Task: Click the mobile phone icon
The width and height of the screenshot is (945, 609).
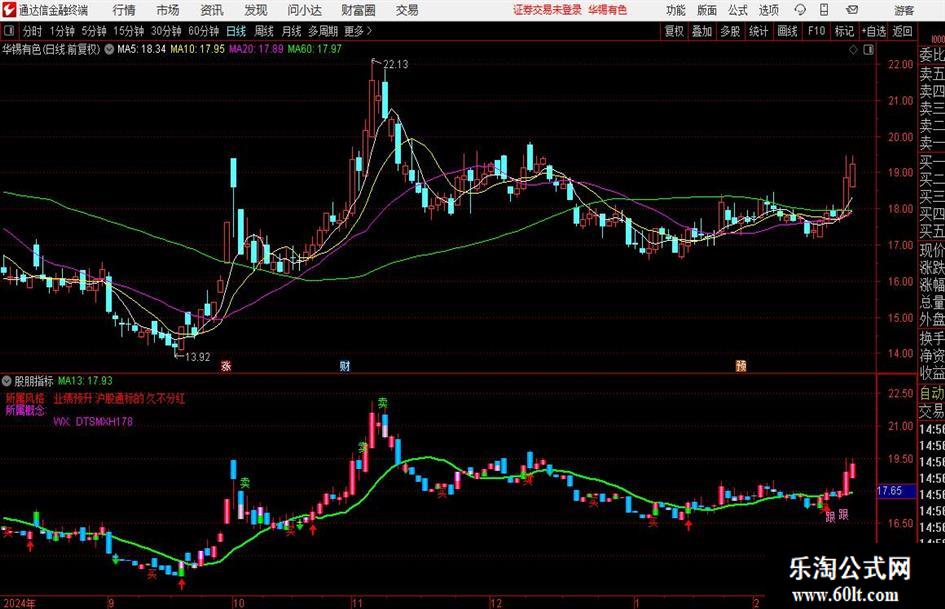Action: coord(824,10)
